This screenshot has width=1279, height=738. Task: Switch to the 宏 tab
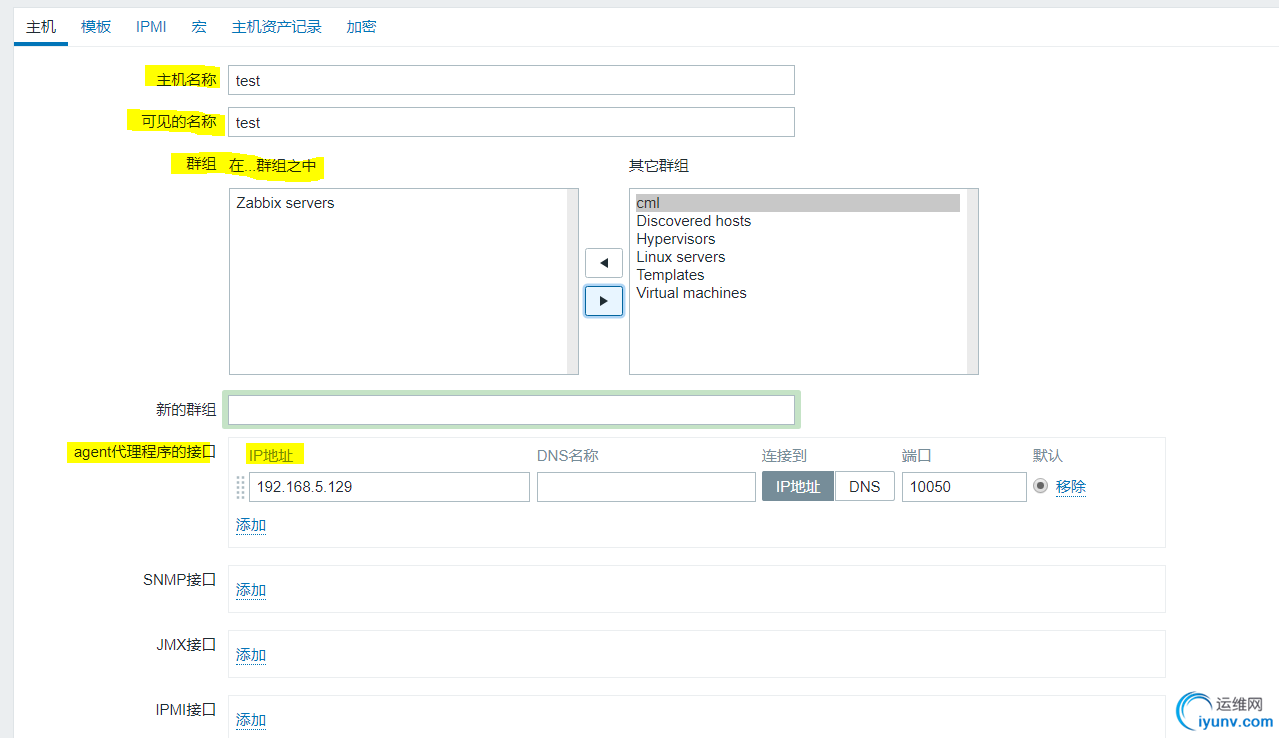pos(199,27)
